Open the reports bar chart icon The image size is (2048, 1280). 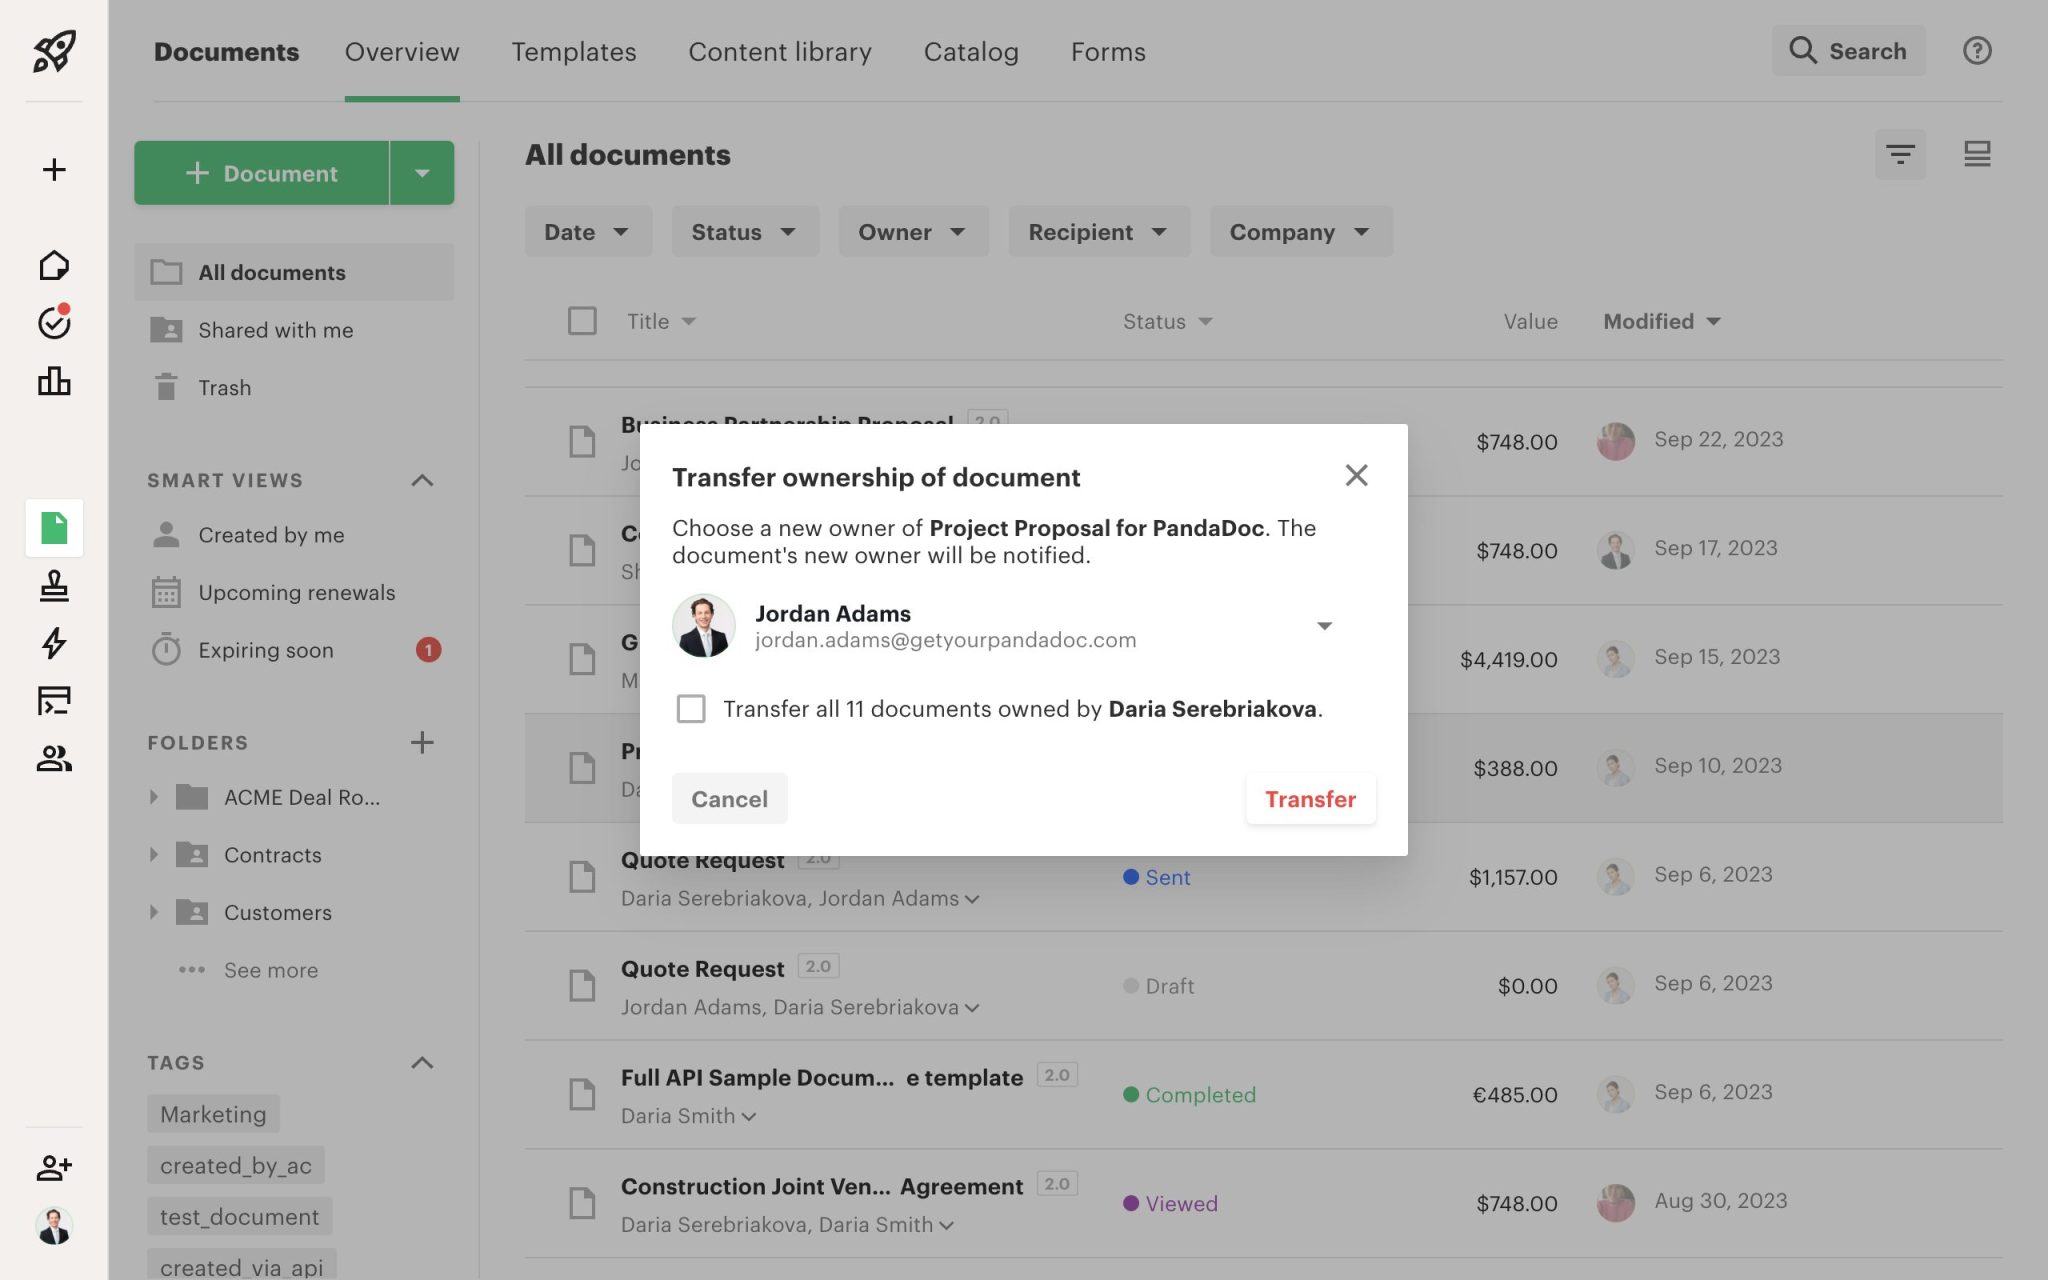pyautogui.click(x=54, y=381)
